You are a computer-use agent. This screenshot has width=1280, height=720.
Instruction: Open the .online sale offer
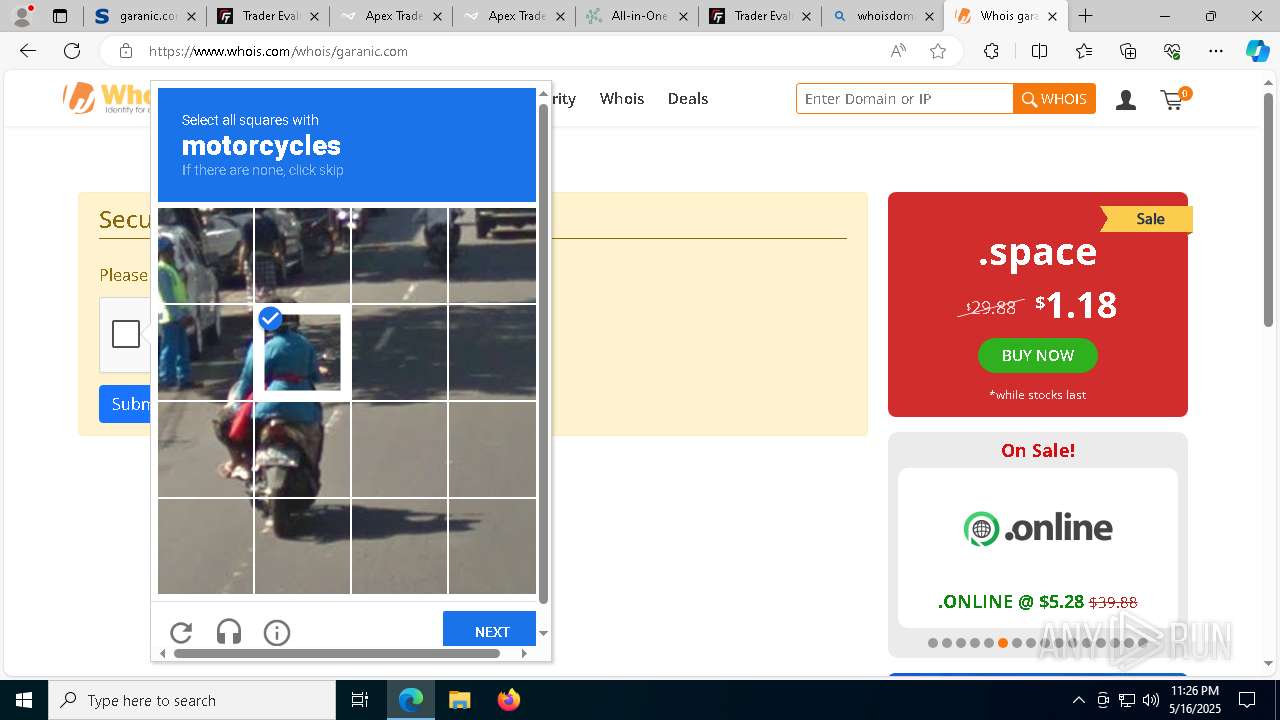coord(1038,547)
